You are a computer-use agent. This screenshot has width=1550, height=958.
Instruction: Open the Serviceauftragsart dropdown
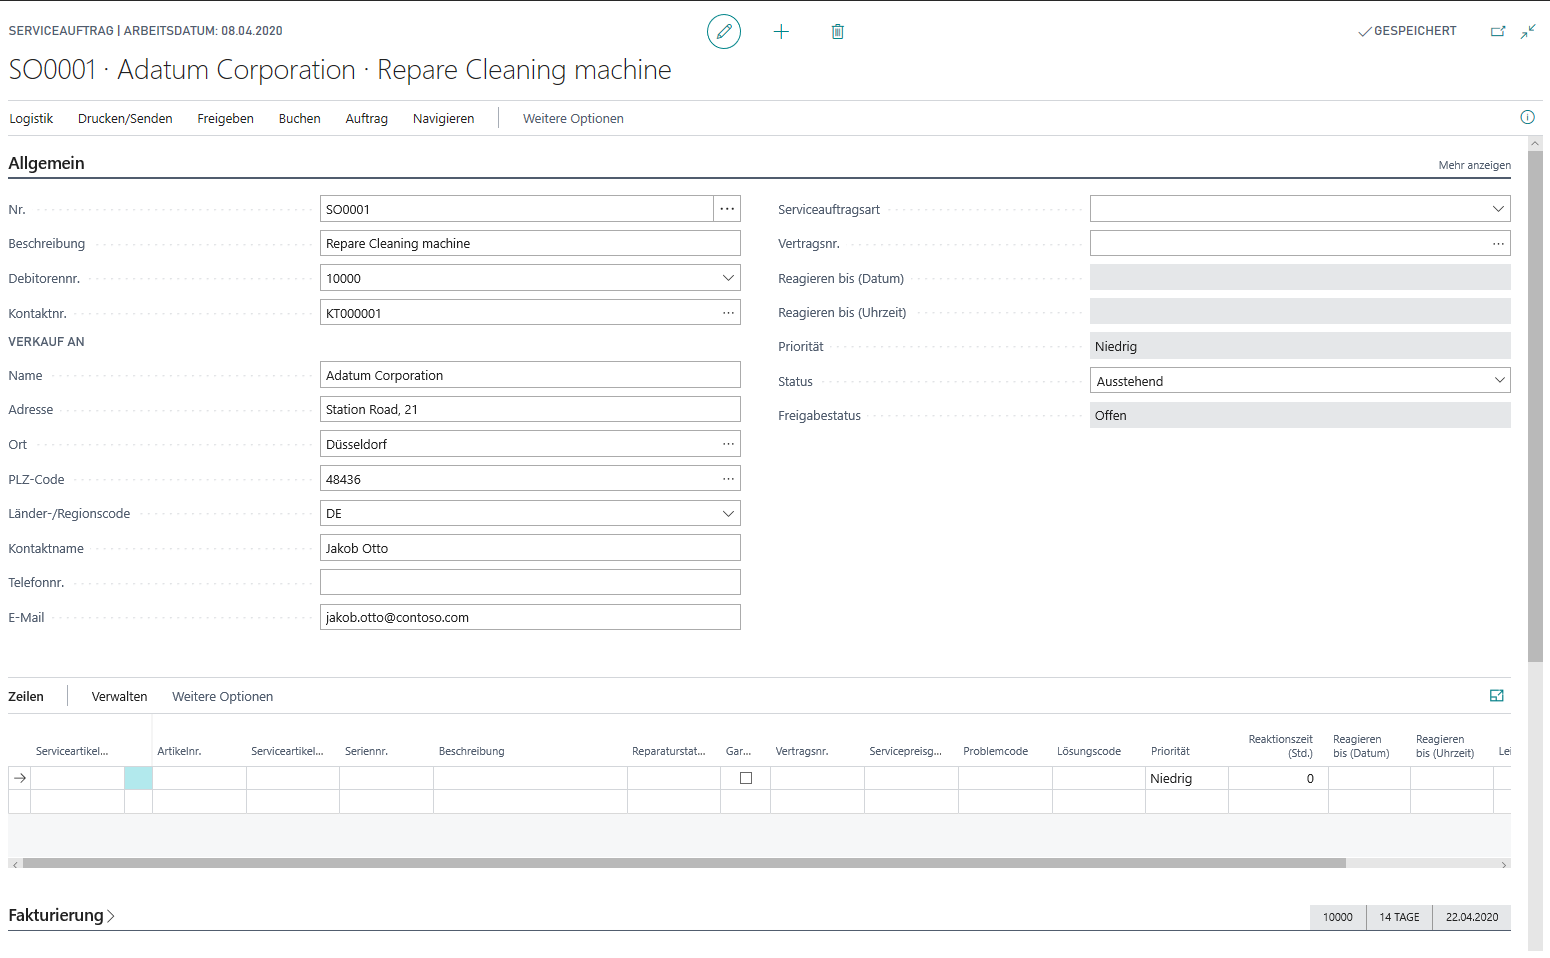coord(1498,209)
